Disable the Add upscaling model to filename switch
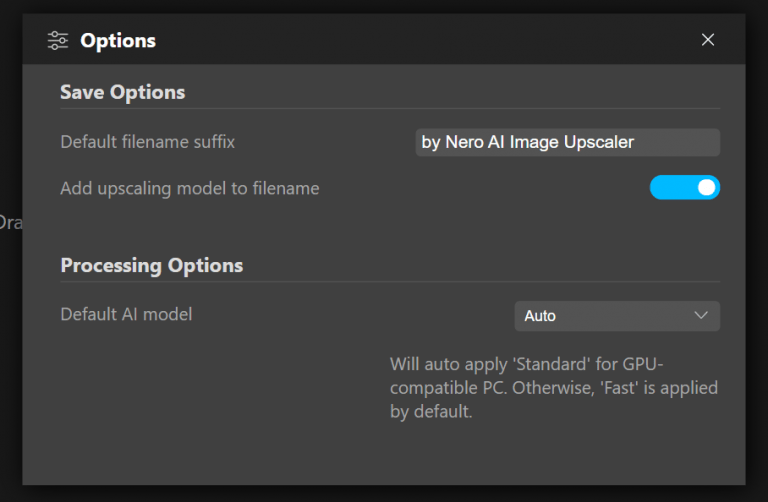 pos(684,188)
